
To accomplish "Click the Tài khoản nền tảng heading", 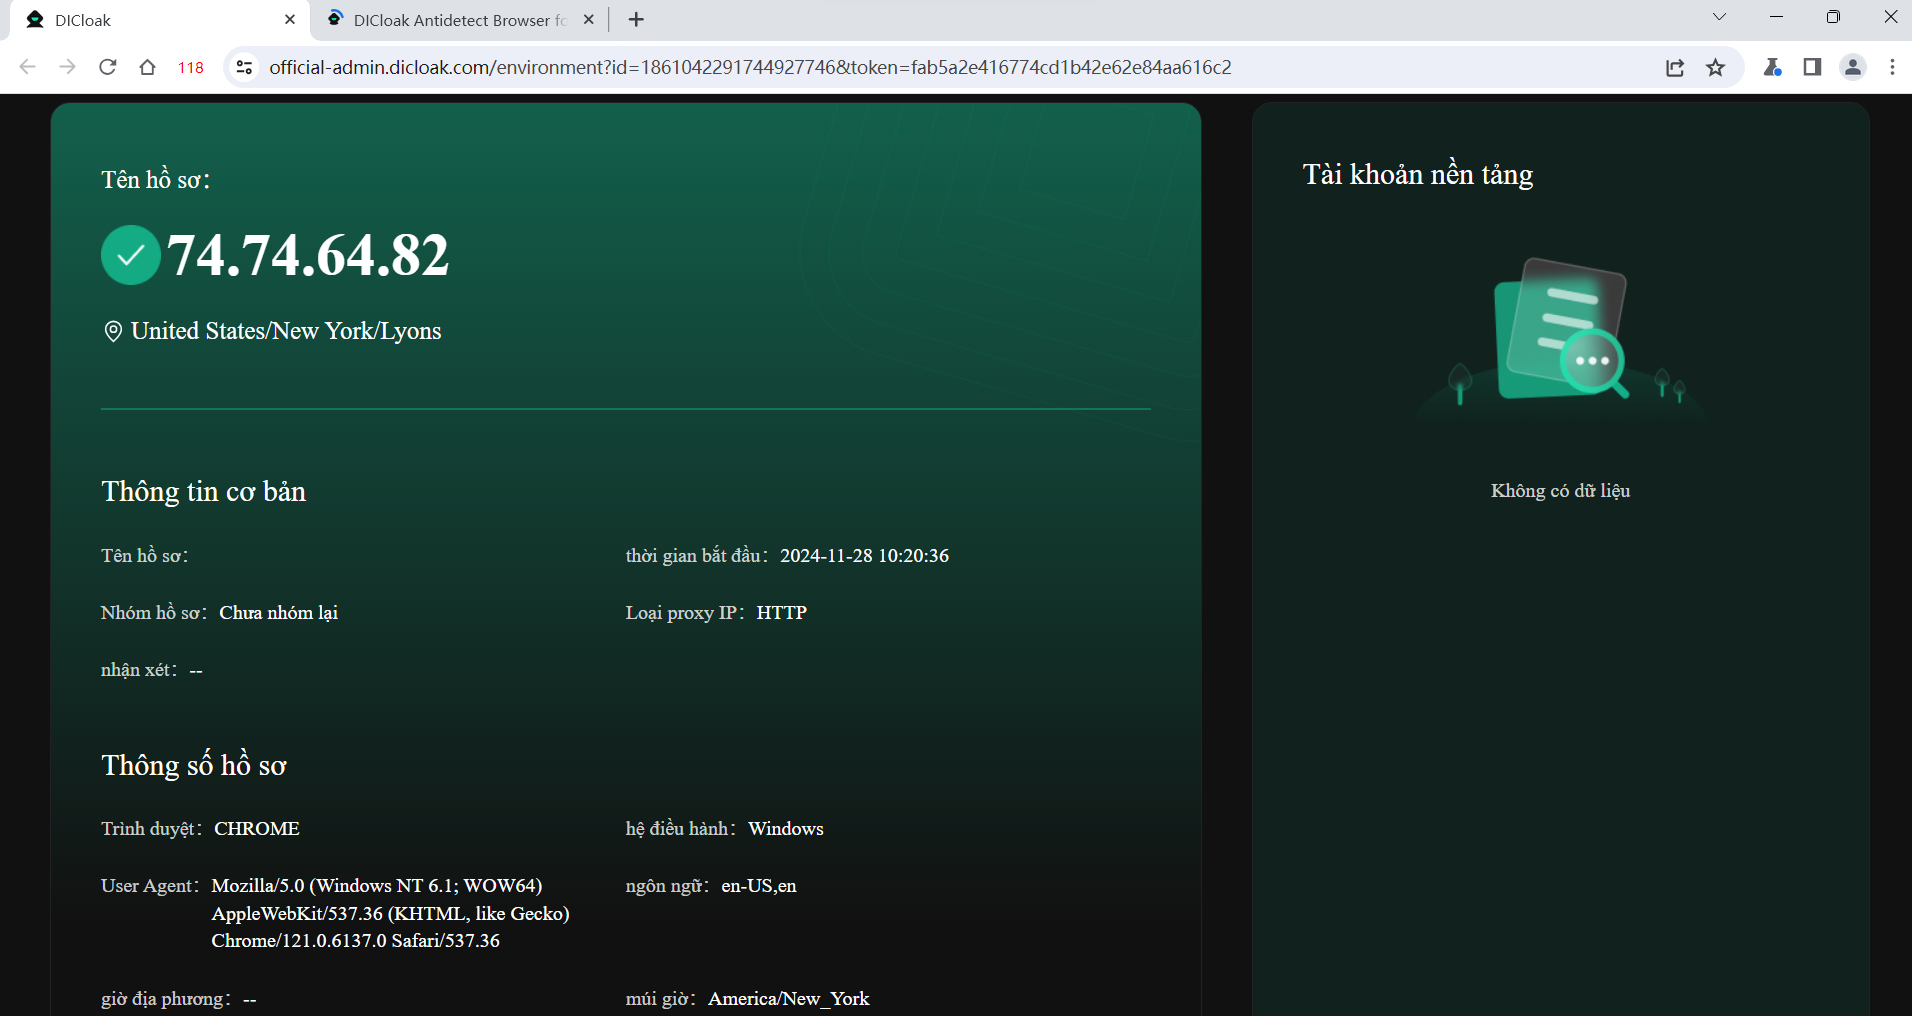I will pyautogui.click(x=1417, y=174).
